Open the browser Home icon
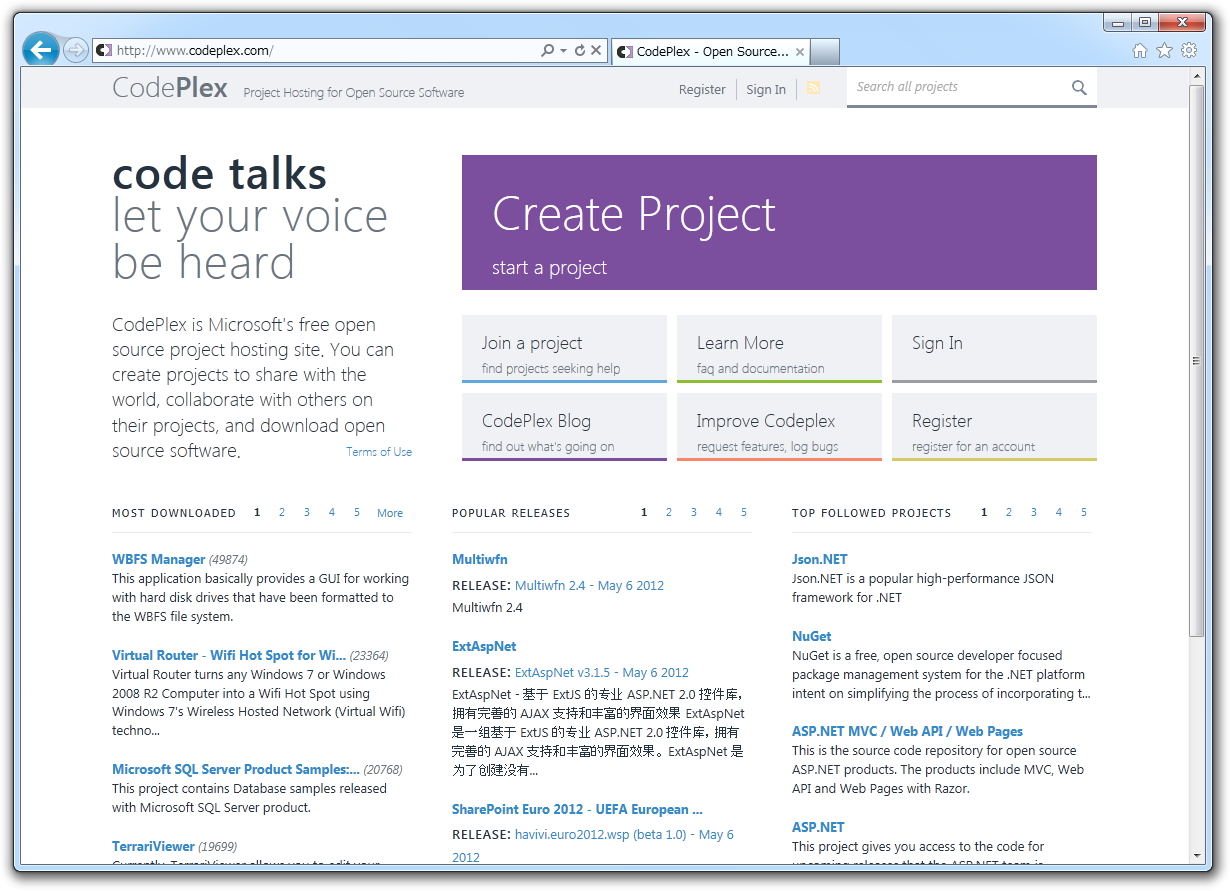 coord(1140,51)
